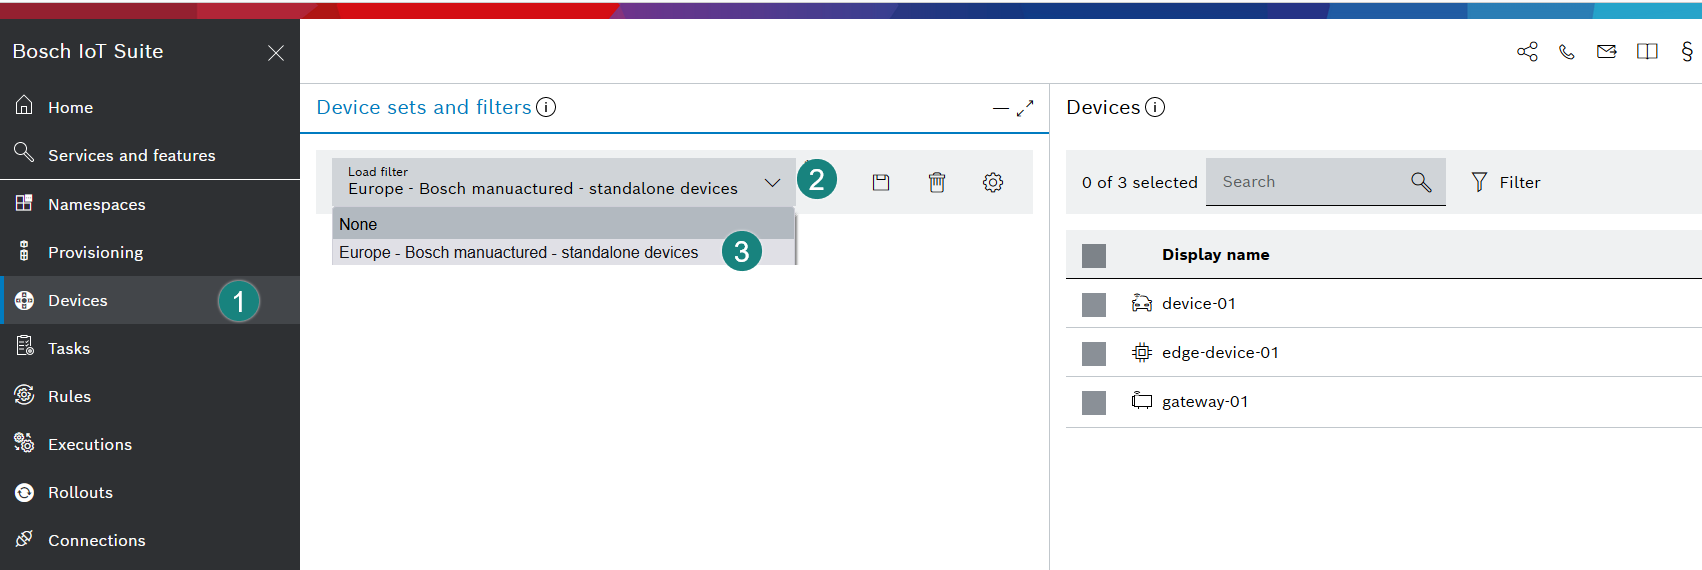Click the share icon in the top bar

tap(1527, 52)
